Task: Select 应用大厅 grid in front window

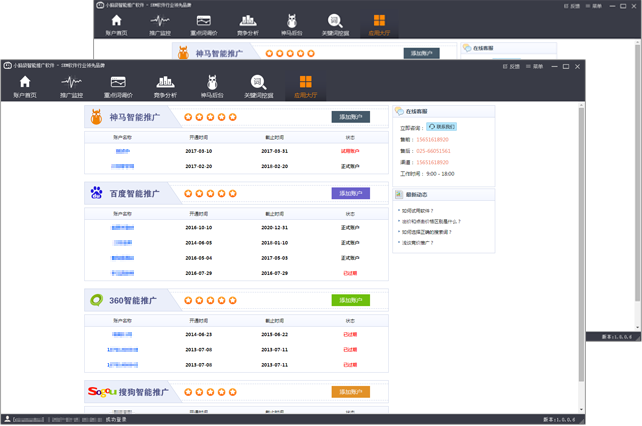Action: point(305,86)
